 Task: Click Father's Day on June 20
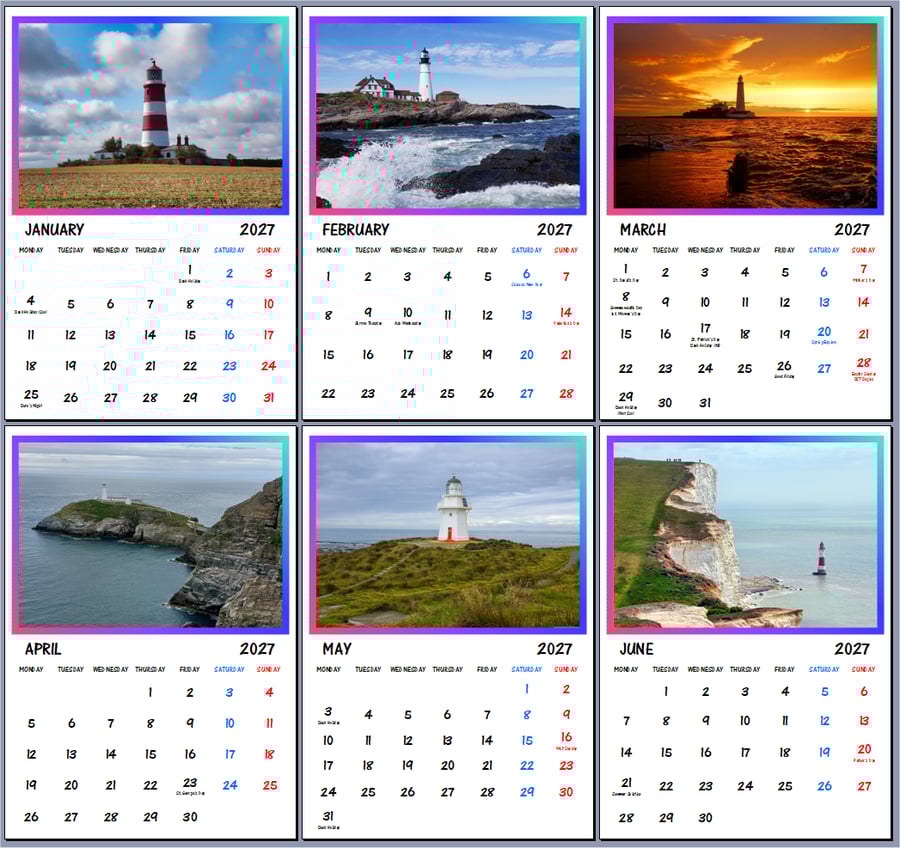862,750
